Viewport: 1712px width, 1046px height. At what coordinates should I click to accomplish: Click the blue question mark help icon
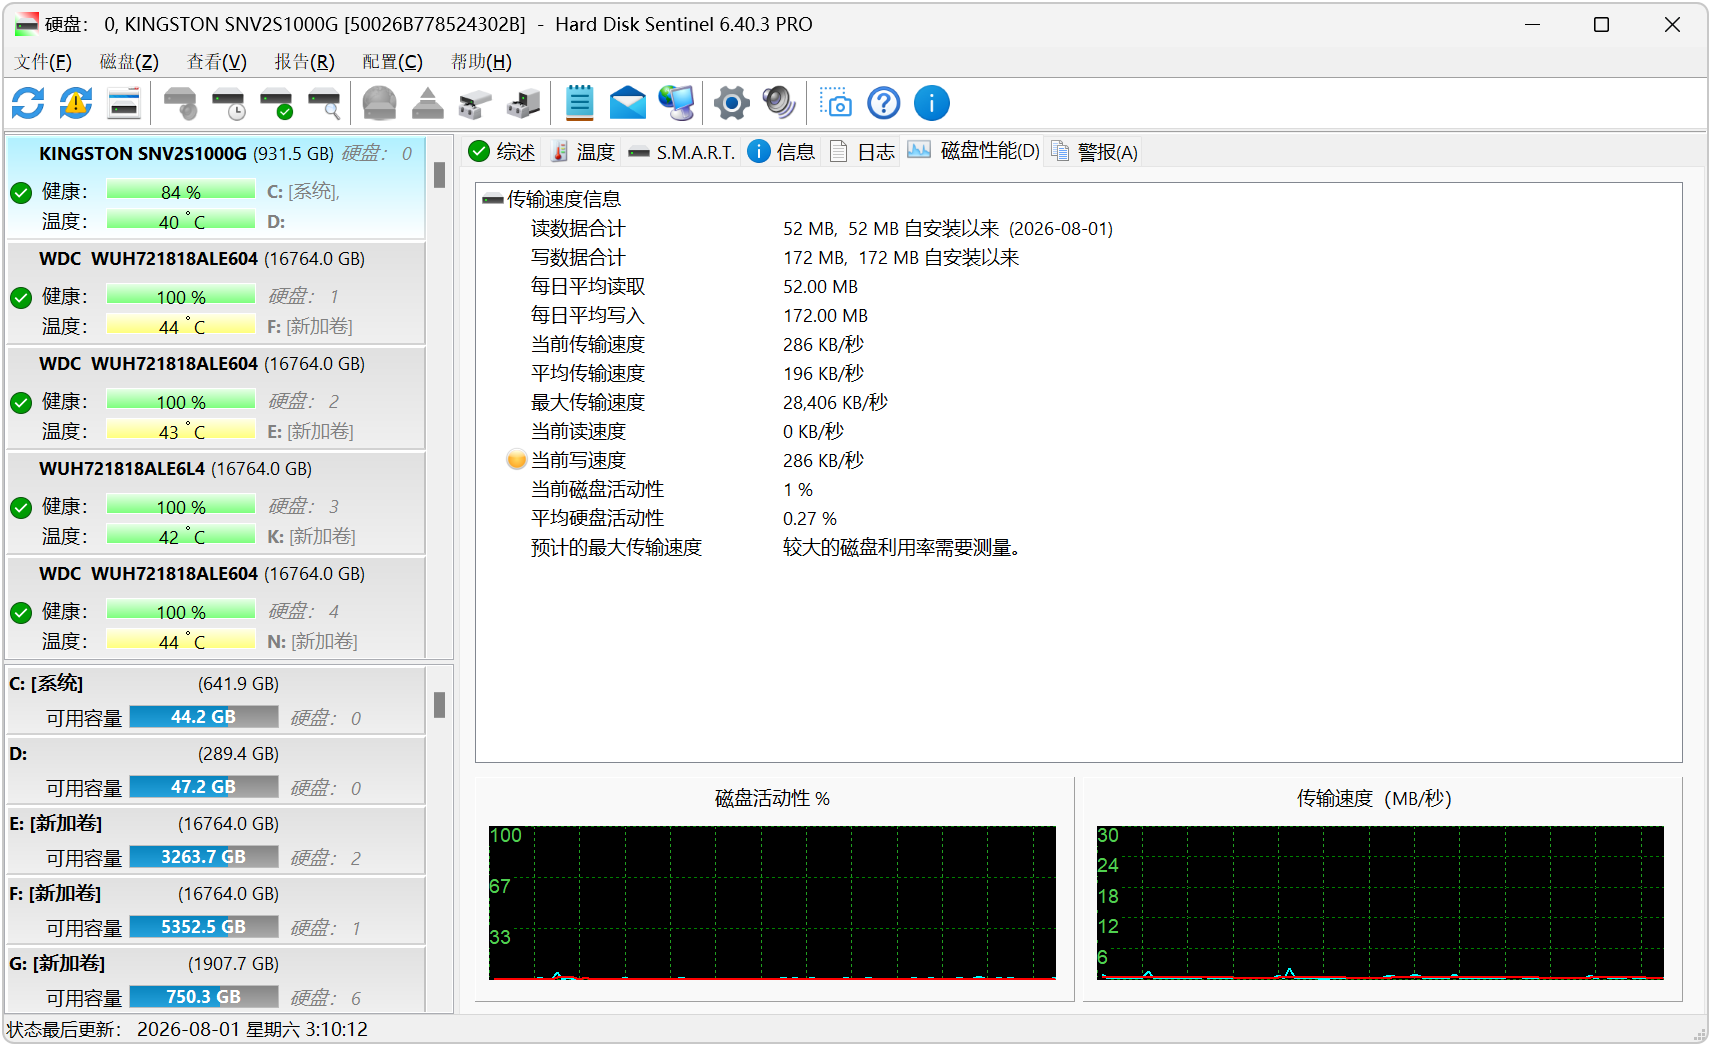coord(884,103)
